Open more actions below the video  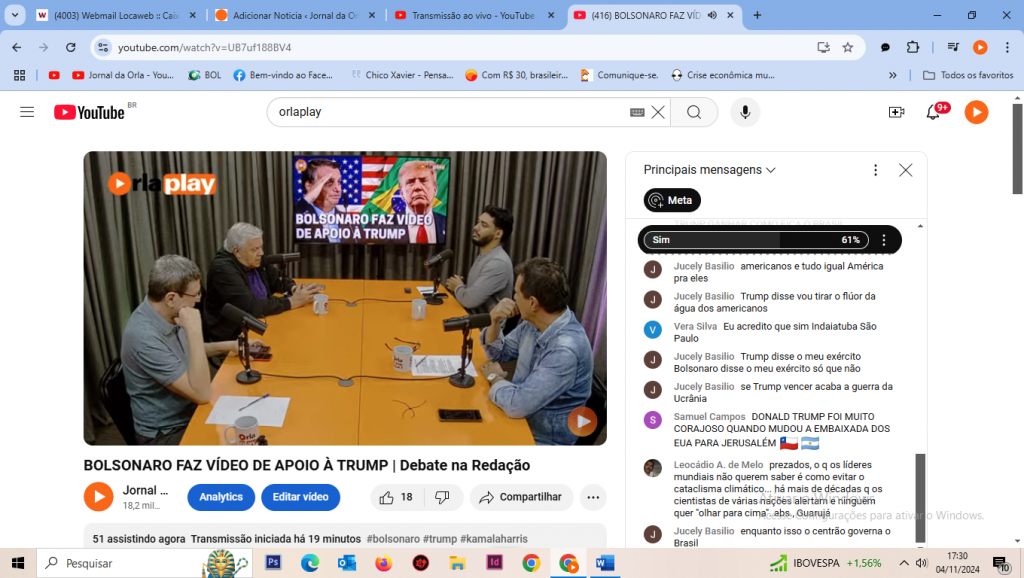click(x=593, y=498)
